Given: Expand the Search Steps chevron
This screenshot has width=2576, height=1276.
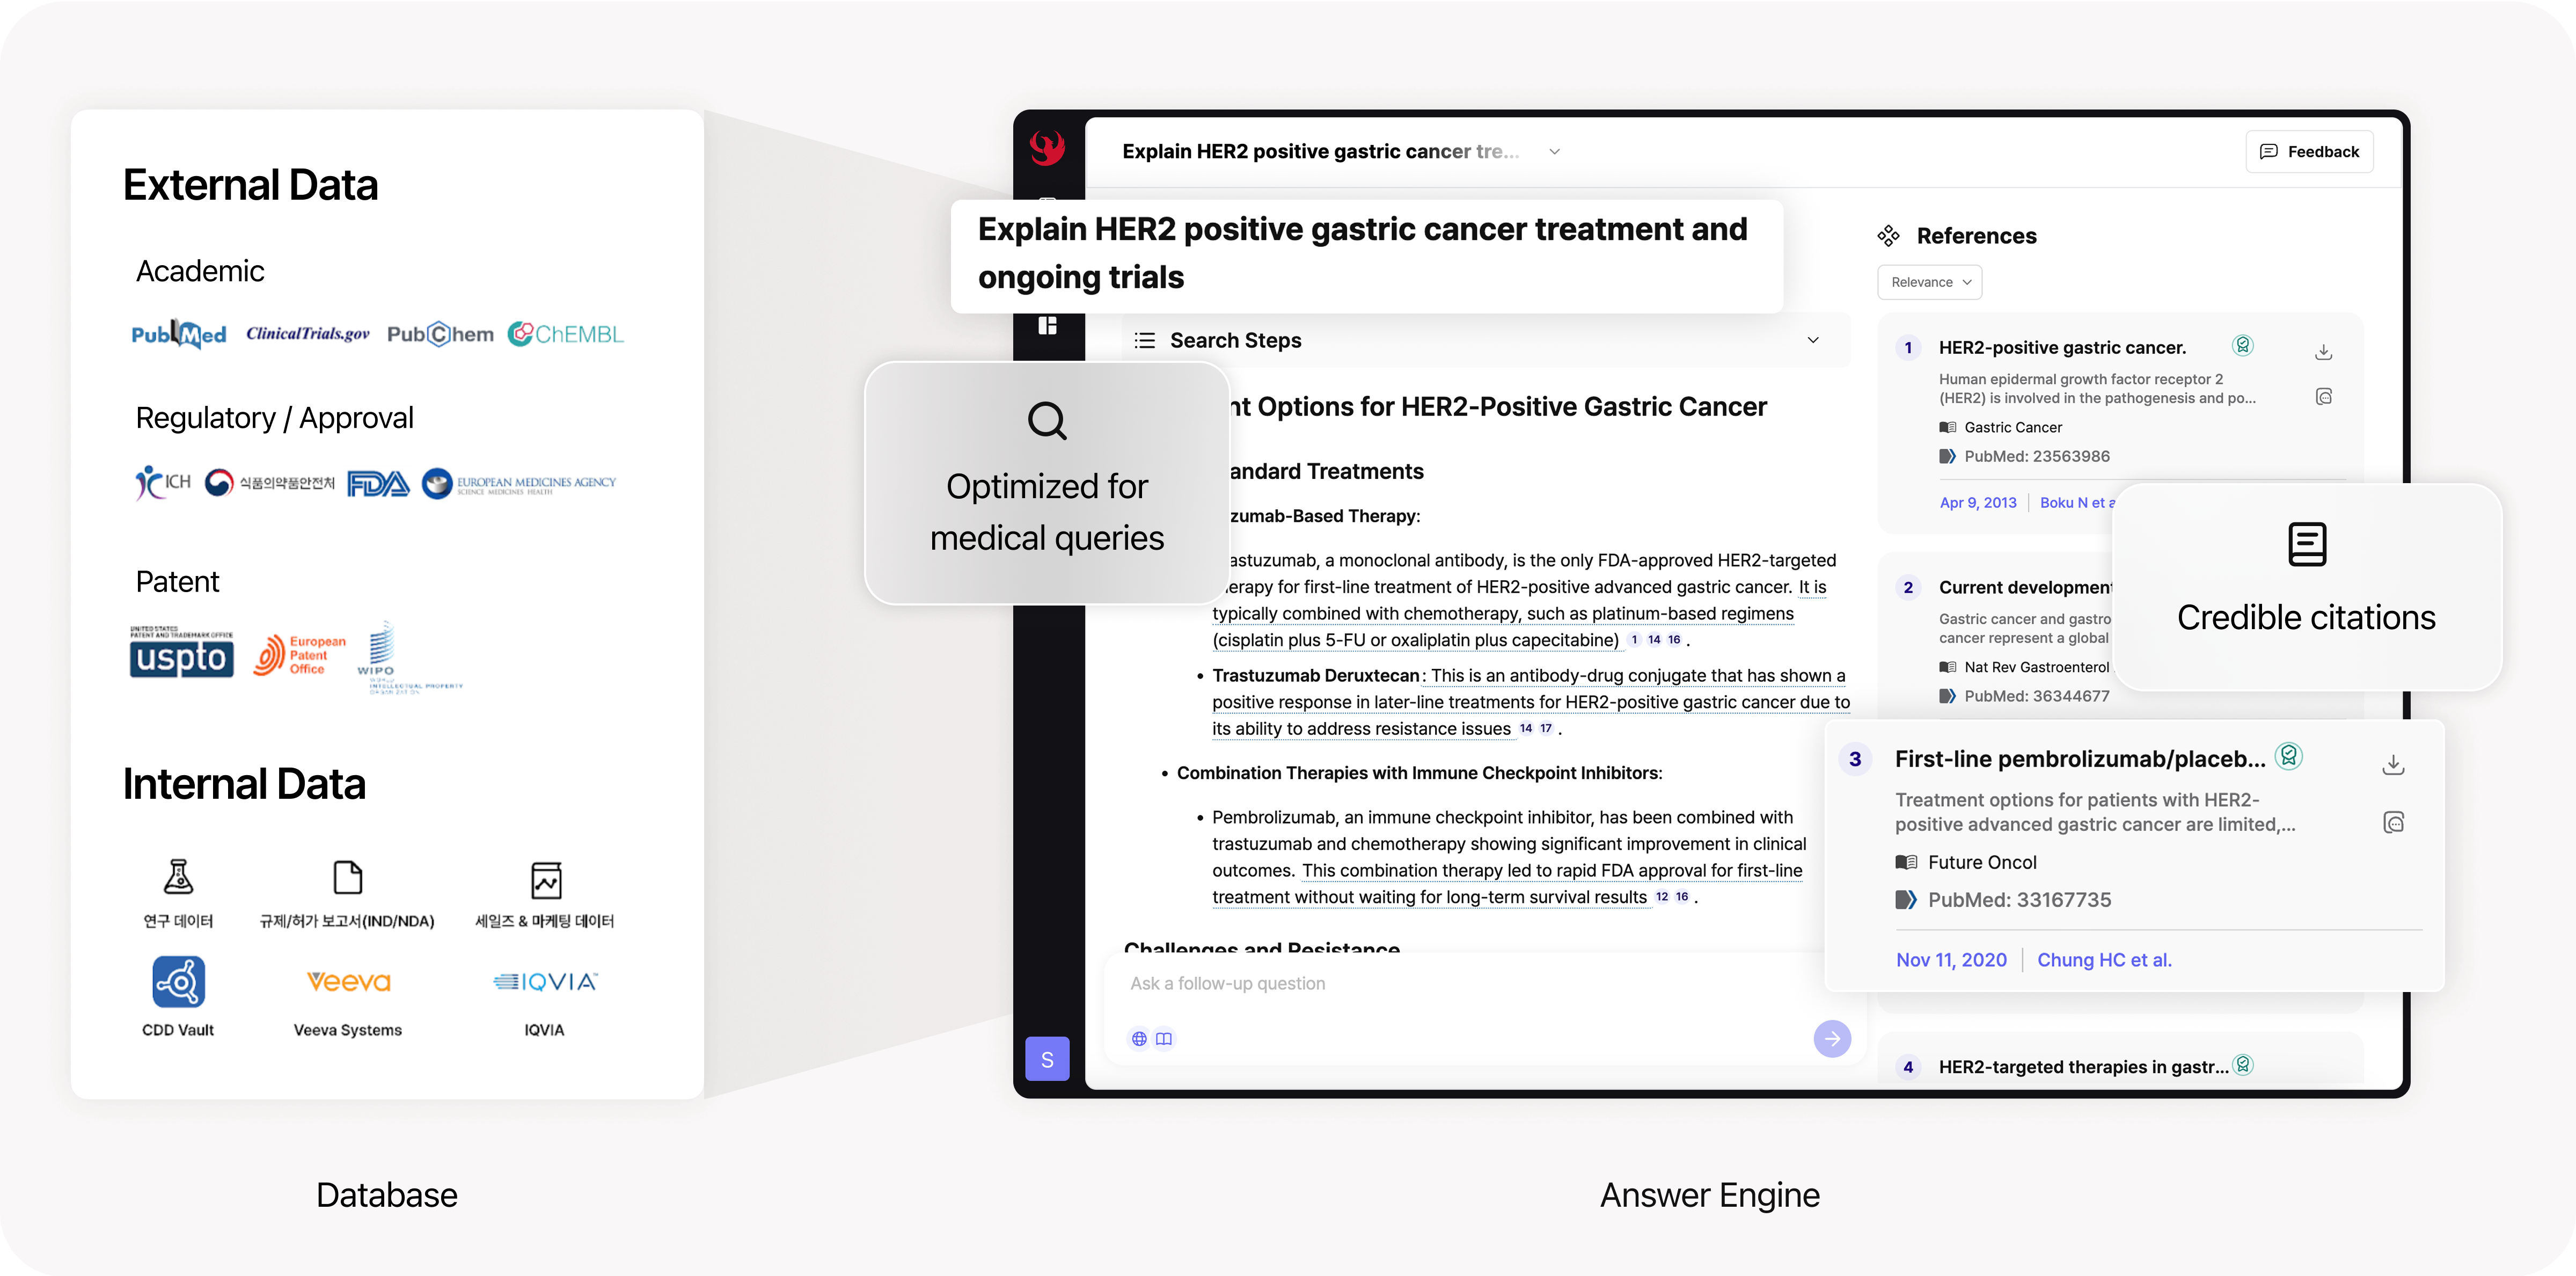Looking at the screenshot, I should pos(1813,340).
